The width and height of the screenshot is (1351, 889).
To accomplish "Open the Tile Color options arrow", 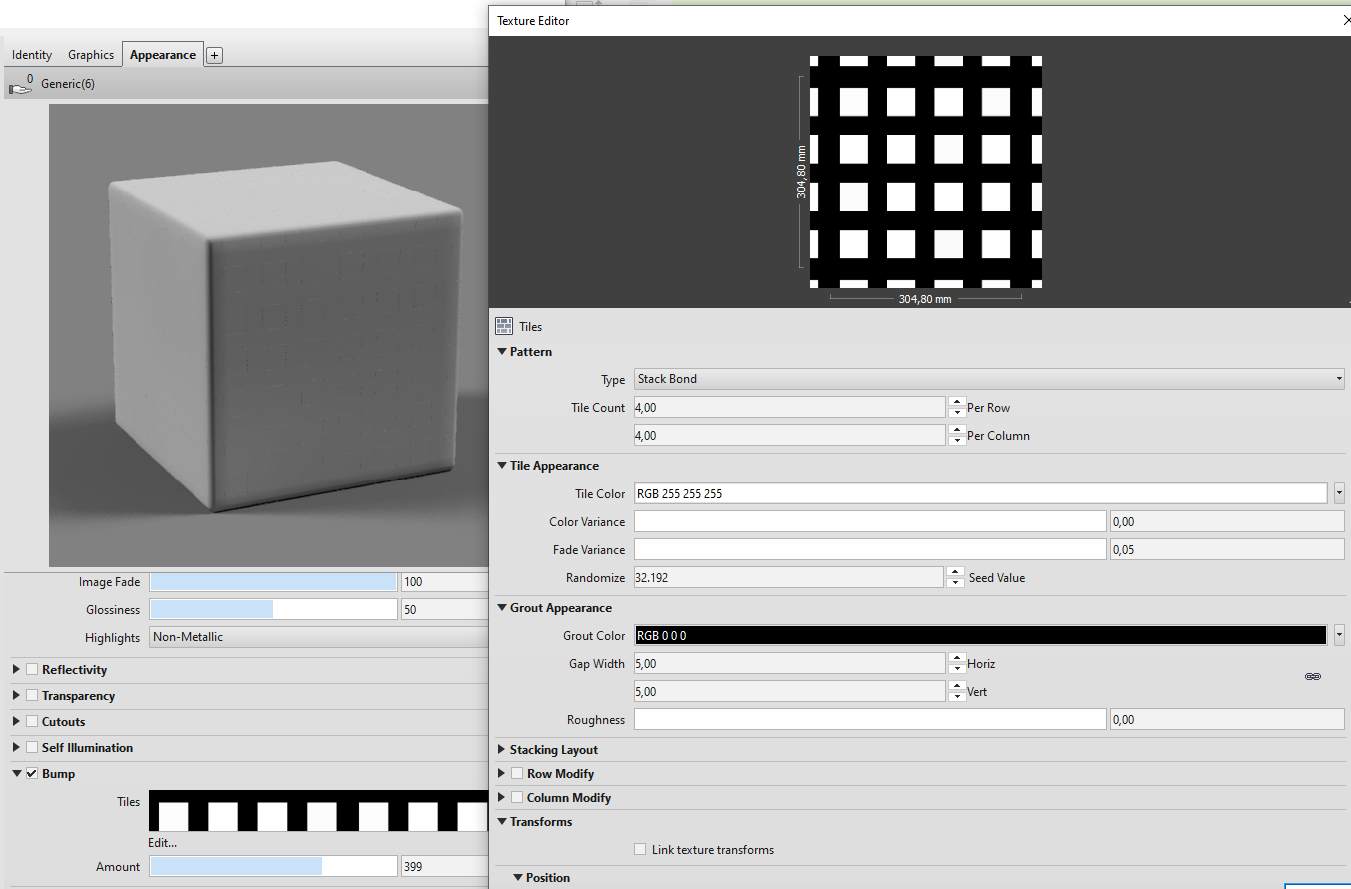I will [x=1339, y=493].
